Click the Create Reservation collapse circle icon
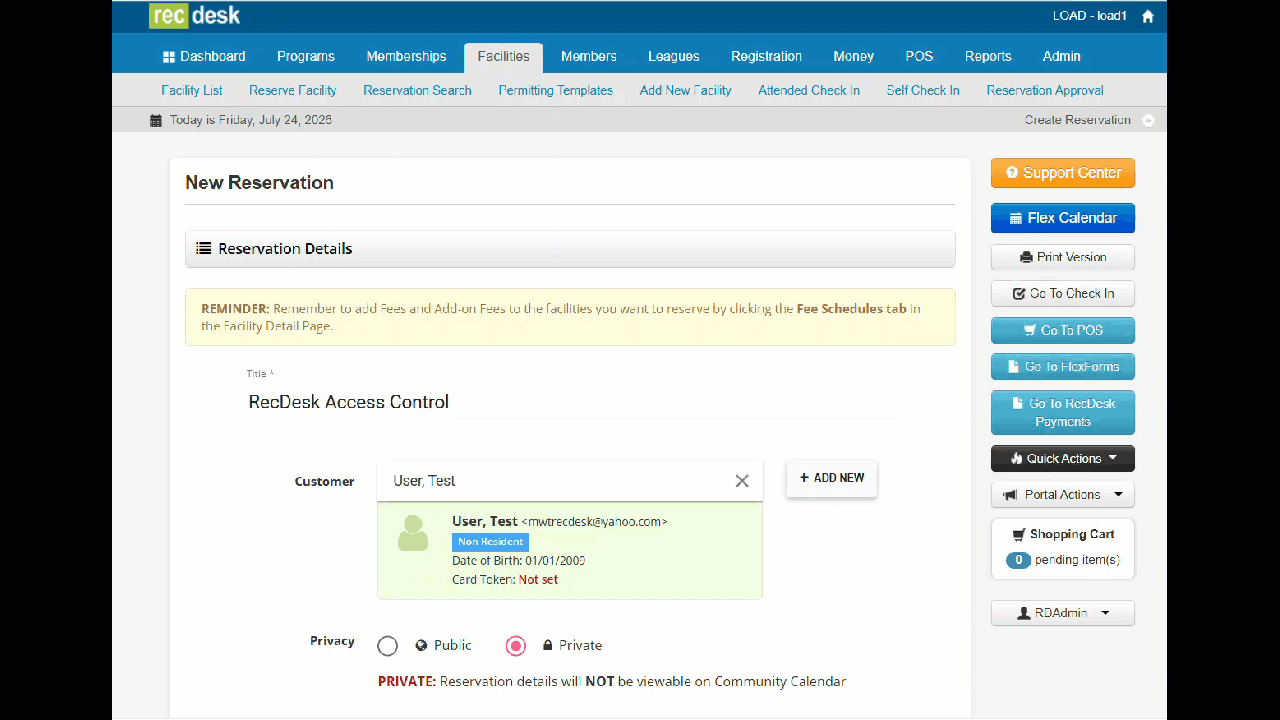 (1148, 120)
